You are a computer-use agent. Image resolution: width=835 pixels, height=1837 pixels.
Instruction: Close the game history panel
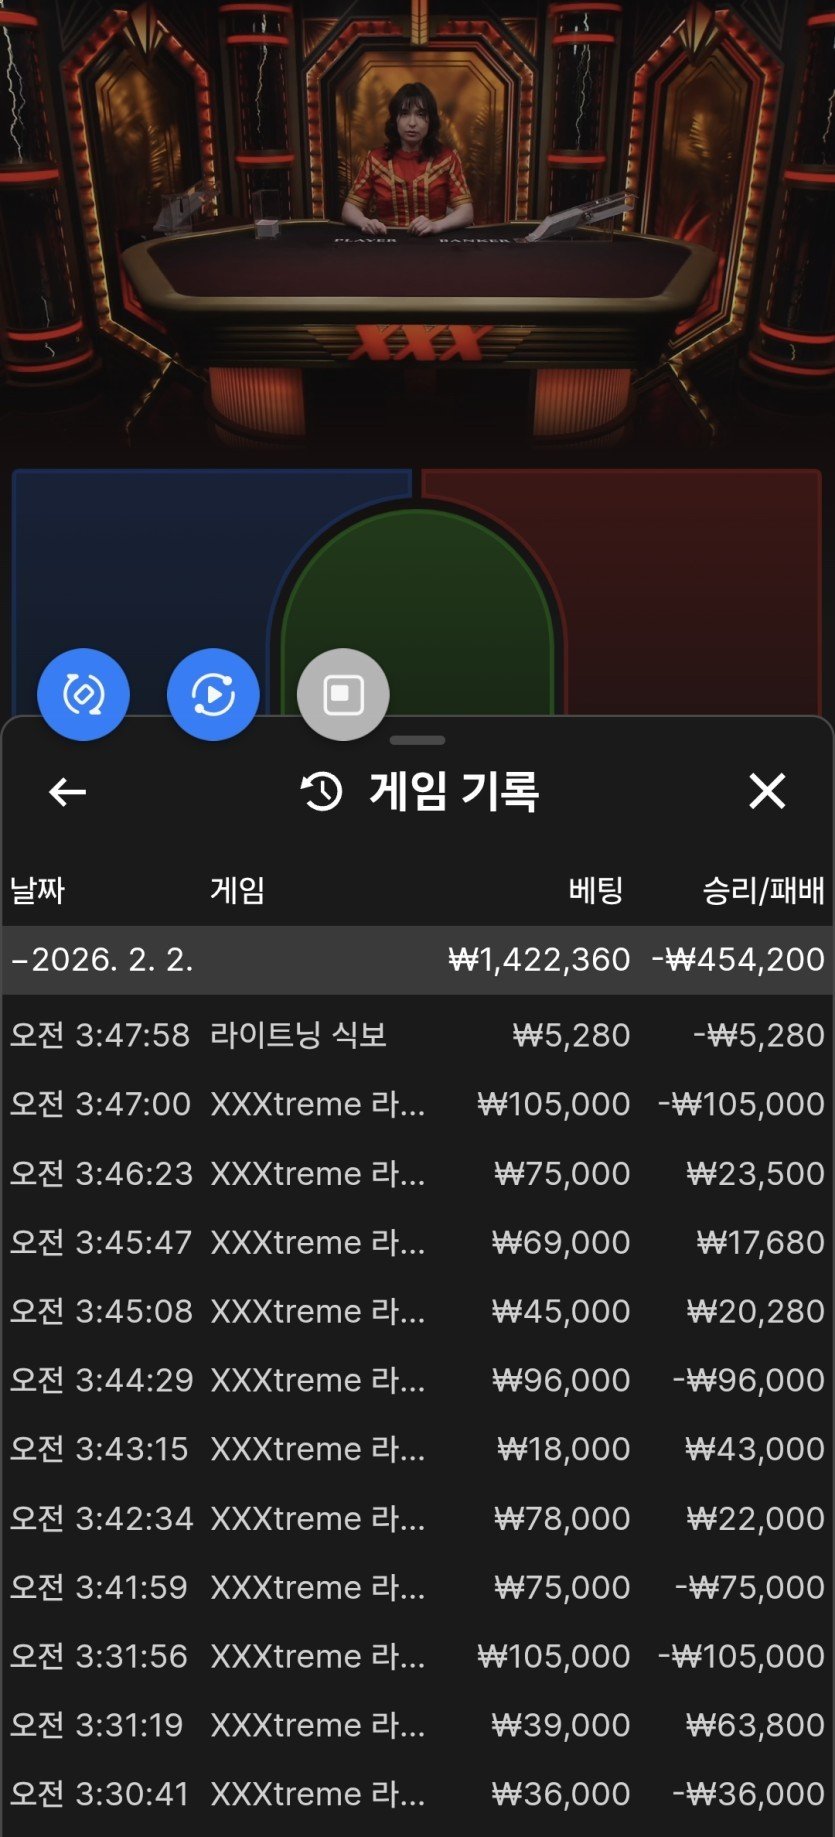coord(767,791)
